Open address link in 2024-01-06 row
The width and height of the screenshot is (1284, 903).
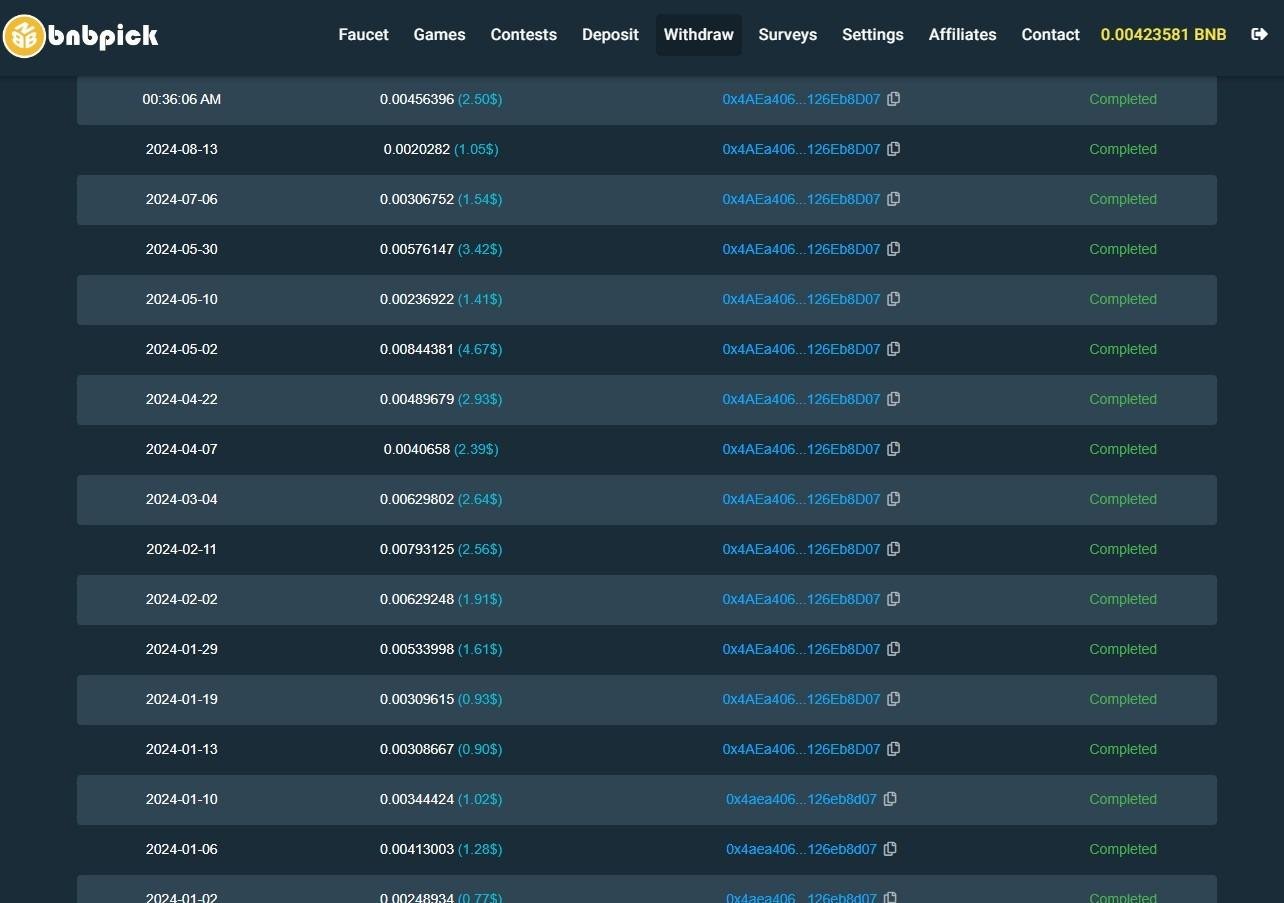801,849
